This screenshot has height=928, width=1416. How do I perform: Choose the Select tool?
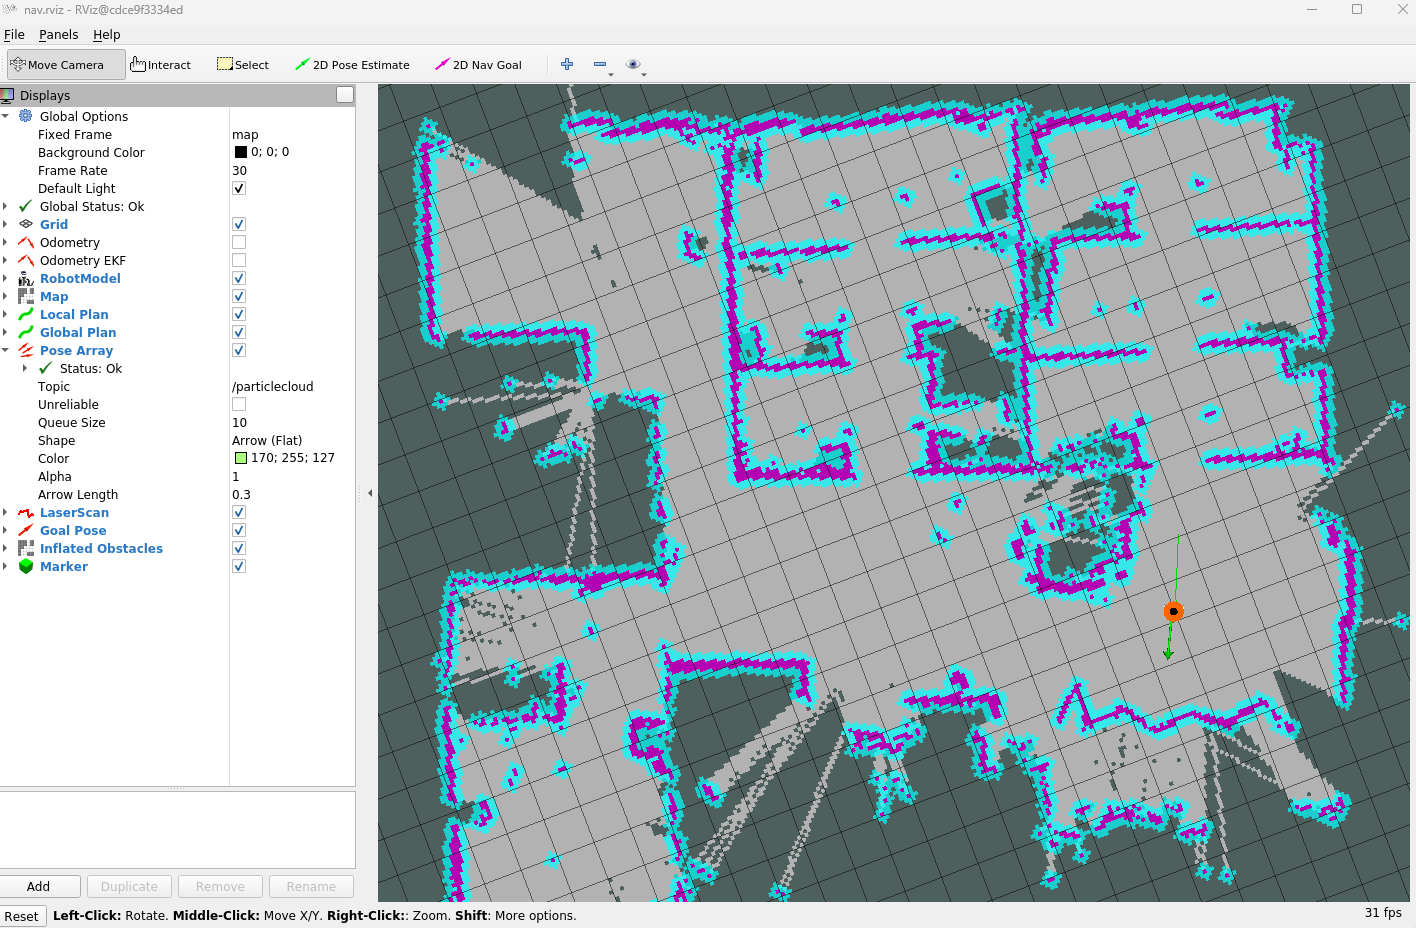243,64
